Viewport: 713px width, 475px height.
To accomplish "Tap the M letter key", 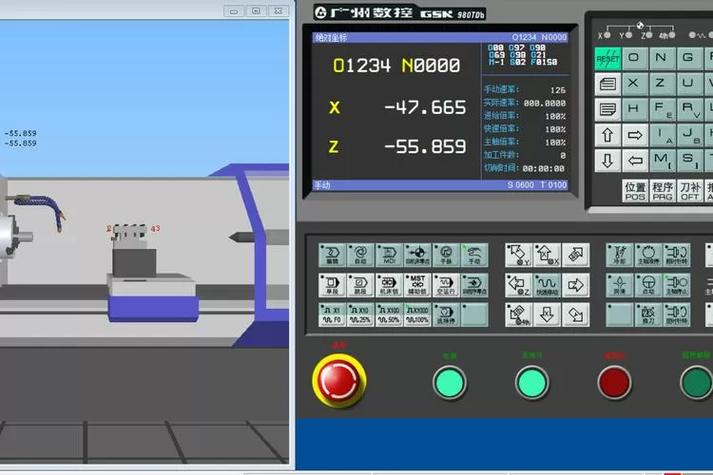I will coord(662,161).
